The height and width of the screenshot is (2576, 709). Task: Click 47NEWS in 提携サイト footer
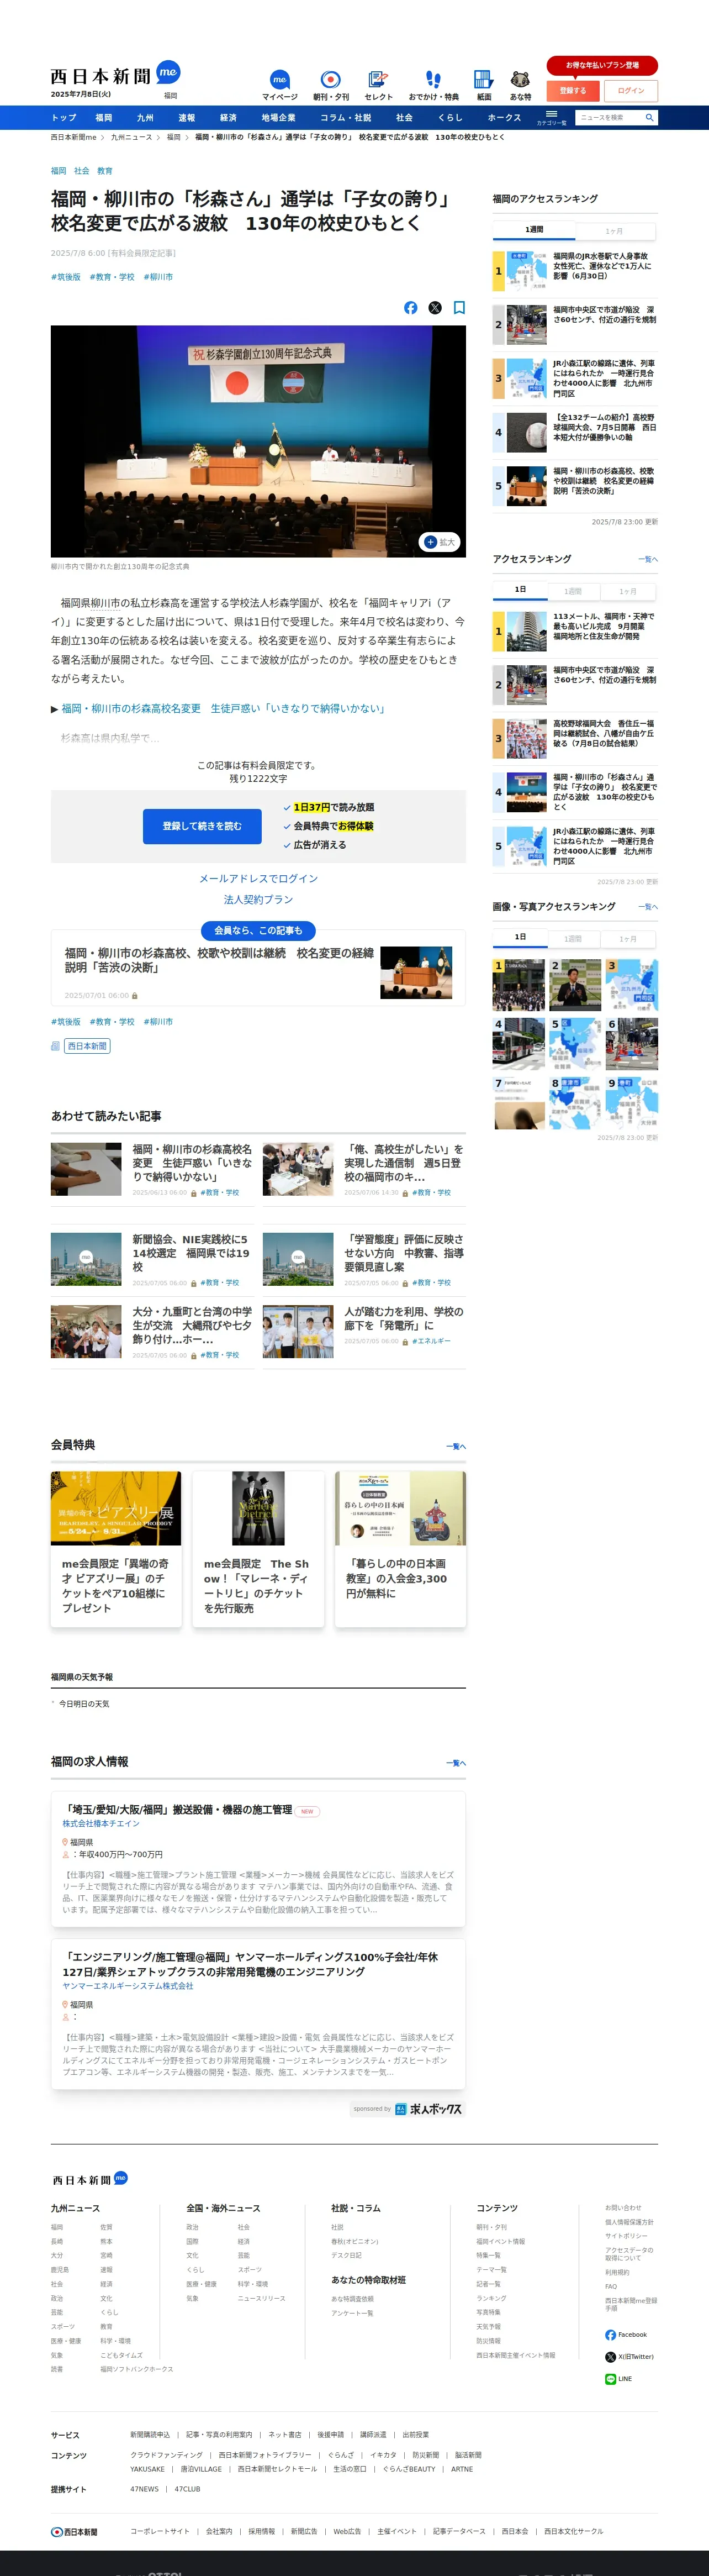coord(145,2489)
